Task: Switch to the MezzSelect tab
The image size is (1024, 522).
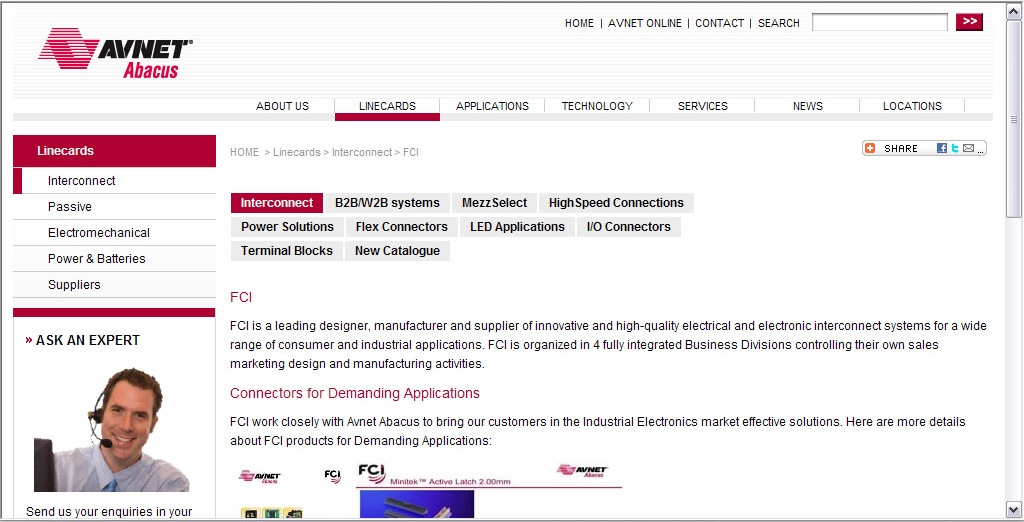Action: [494, 203]
